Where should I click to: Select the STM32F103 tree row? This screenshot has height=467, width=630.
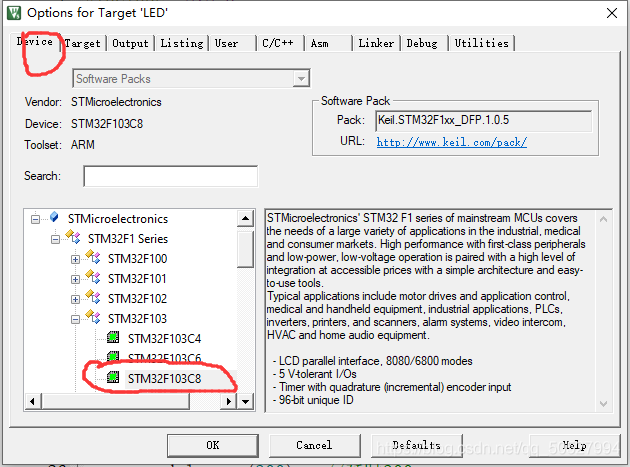click(137, 319)
